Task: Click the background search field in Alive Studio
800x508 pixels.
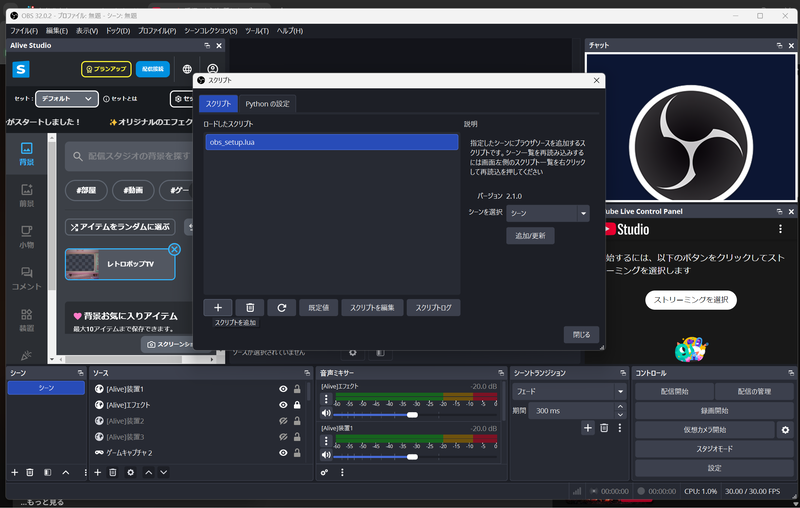Action: (x=131, y=156)
